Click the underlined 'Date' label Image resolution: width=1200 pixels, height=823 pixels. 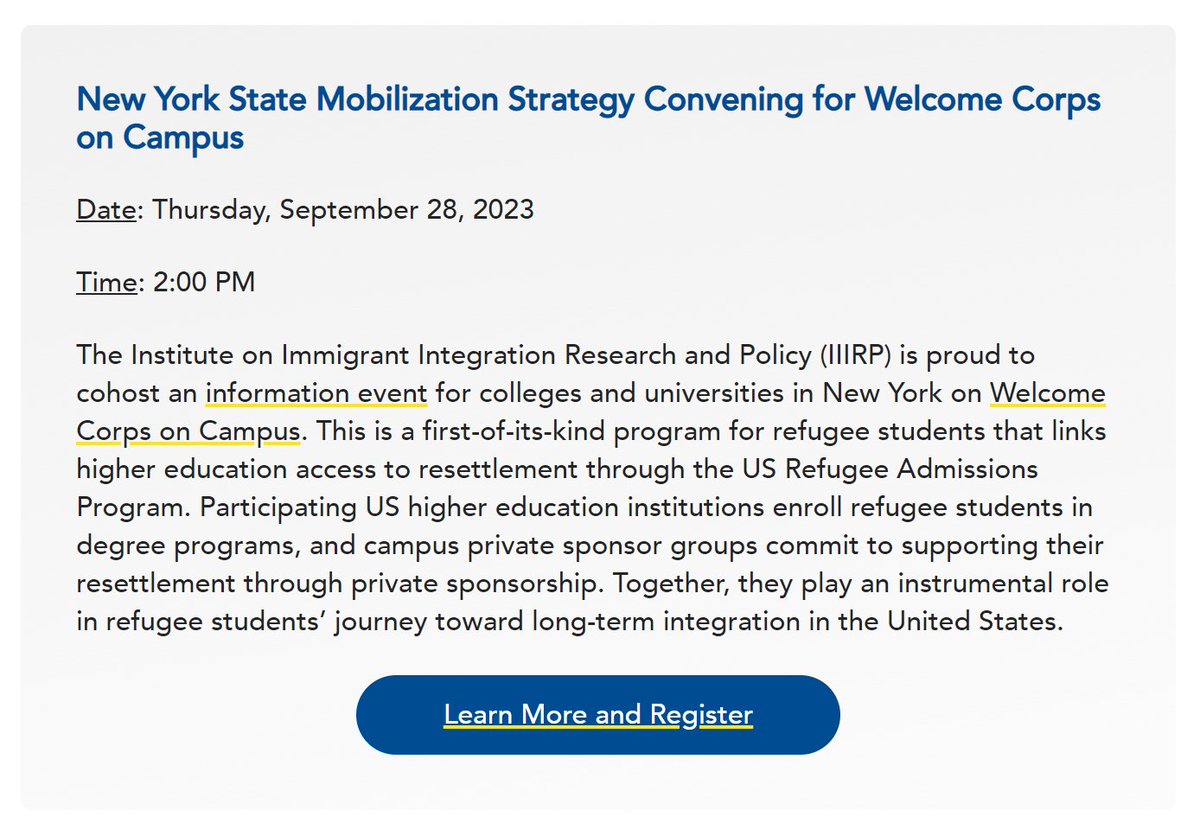[106, 210]
